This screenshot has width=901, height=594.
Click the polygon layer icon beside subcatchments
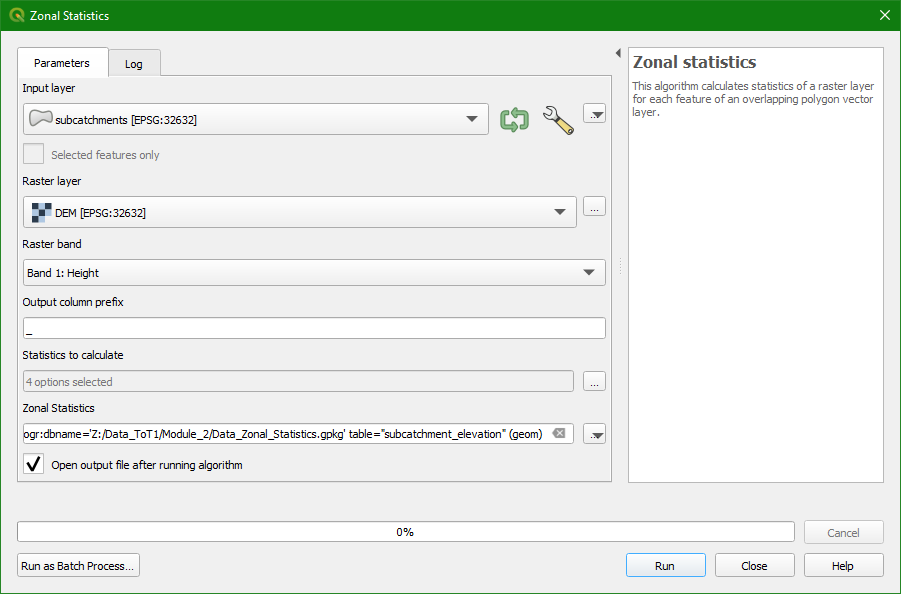40,118
